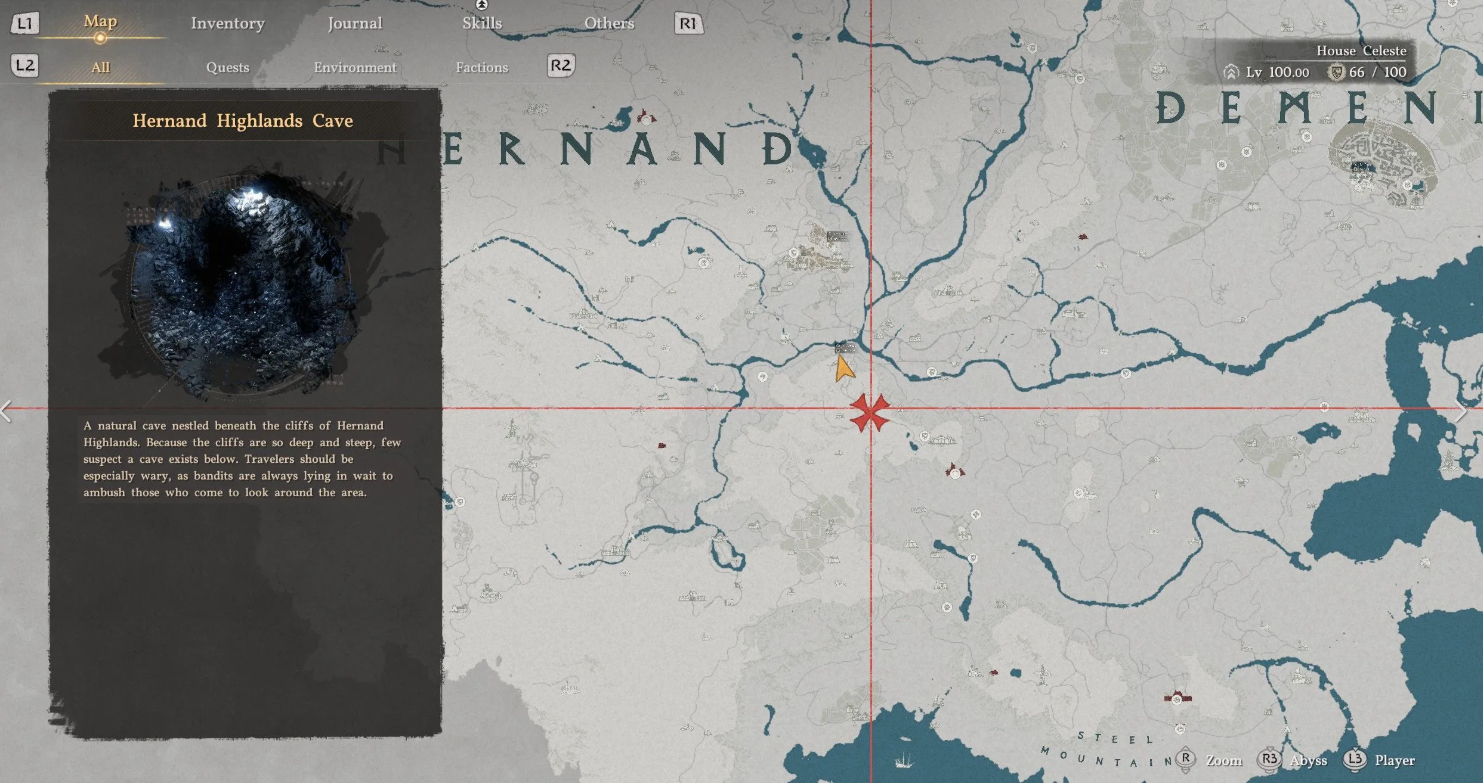Click the shield emblem beside 66 / 100

click(1335, 72)
